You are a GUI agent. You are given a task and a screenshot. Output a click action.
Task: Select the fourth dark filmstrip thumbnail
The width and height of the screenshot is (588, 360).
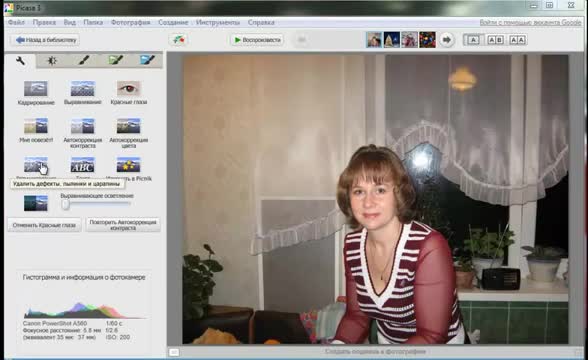pos(427,40)
